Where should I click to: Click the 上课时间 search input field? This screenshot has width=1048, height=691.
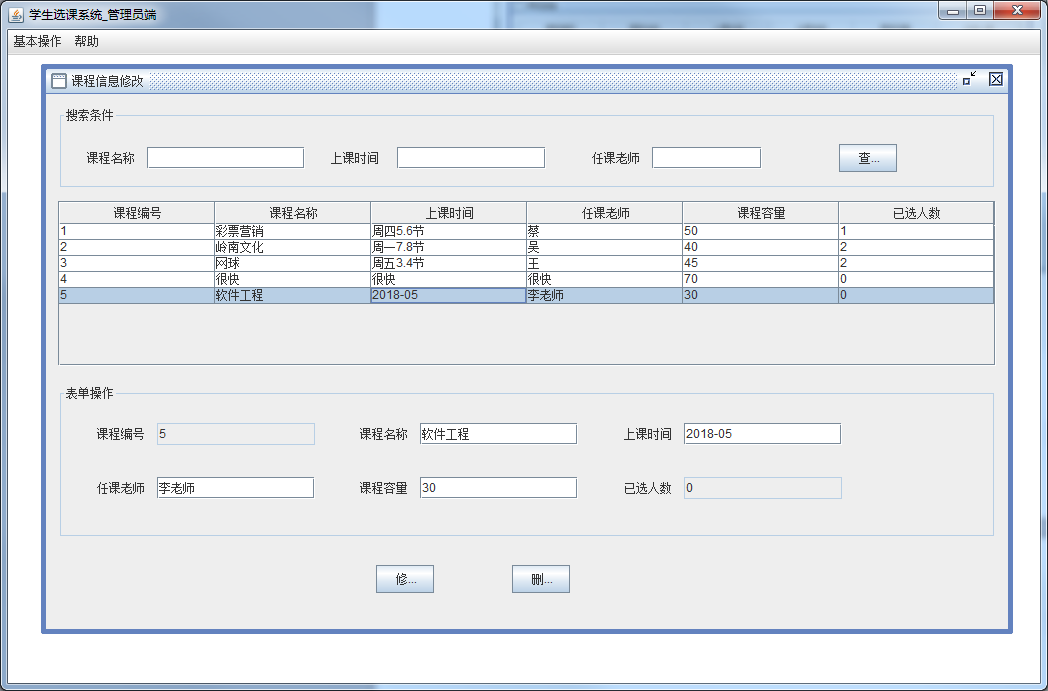tap(470, 157)
